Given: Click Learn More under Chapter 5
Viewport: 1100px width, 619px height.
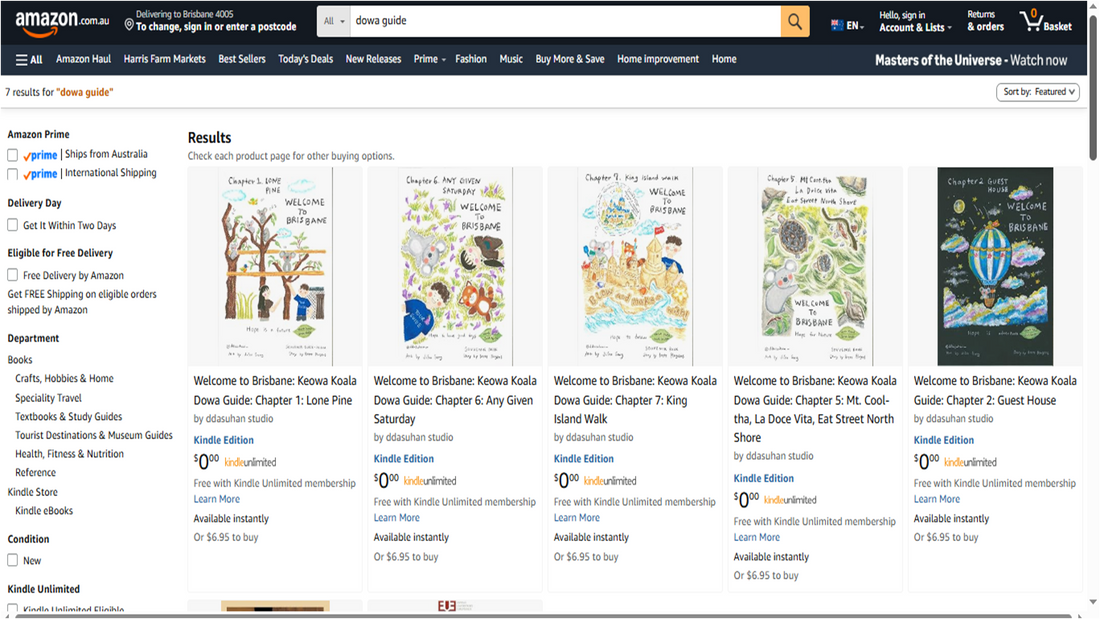Looking at the screenshot, I should click(x=757, y=537).
